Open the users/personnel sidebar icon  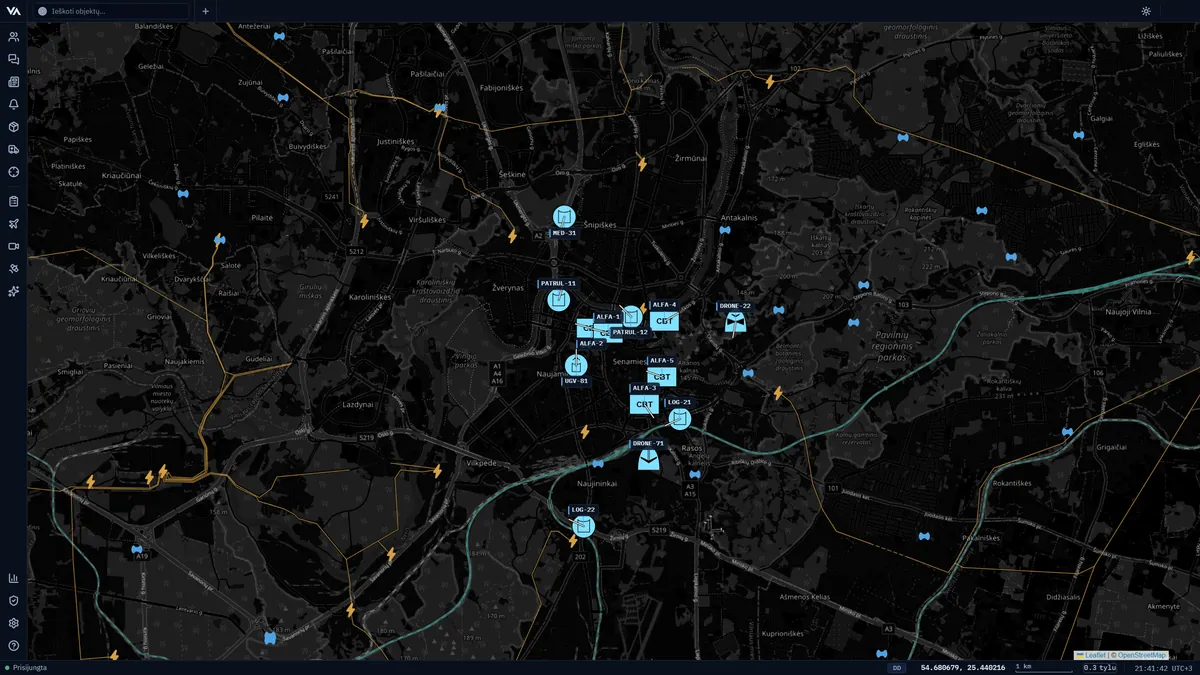pyautogui.click(x=14, y=36)
